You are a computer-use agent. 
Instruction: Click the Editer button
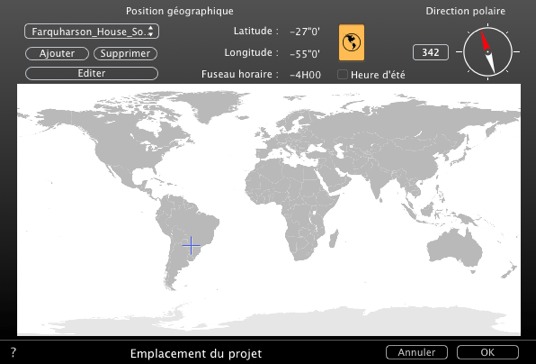click(x=92, y=73)
